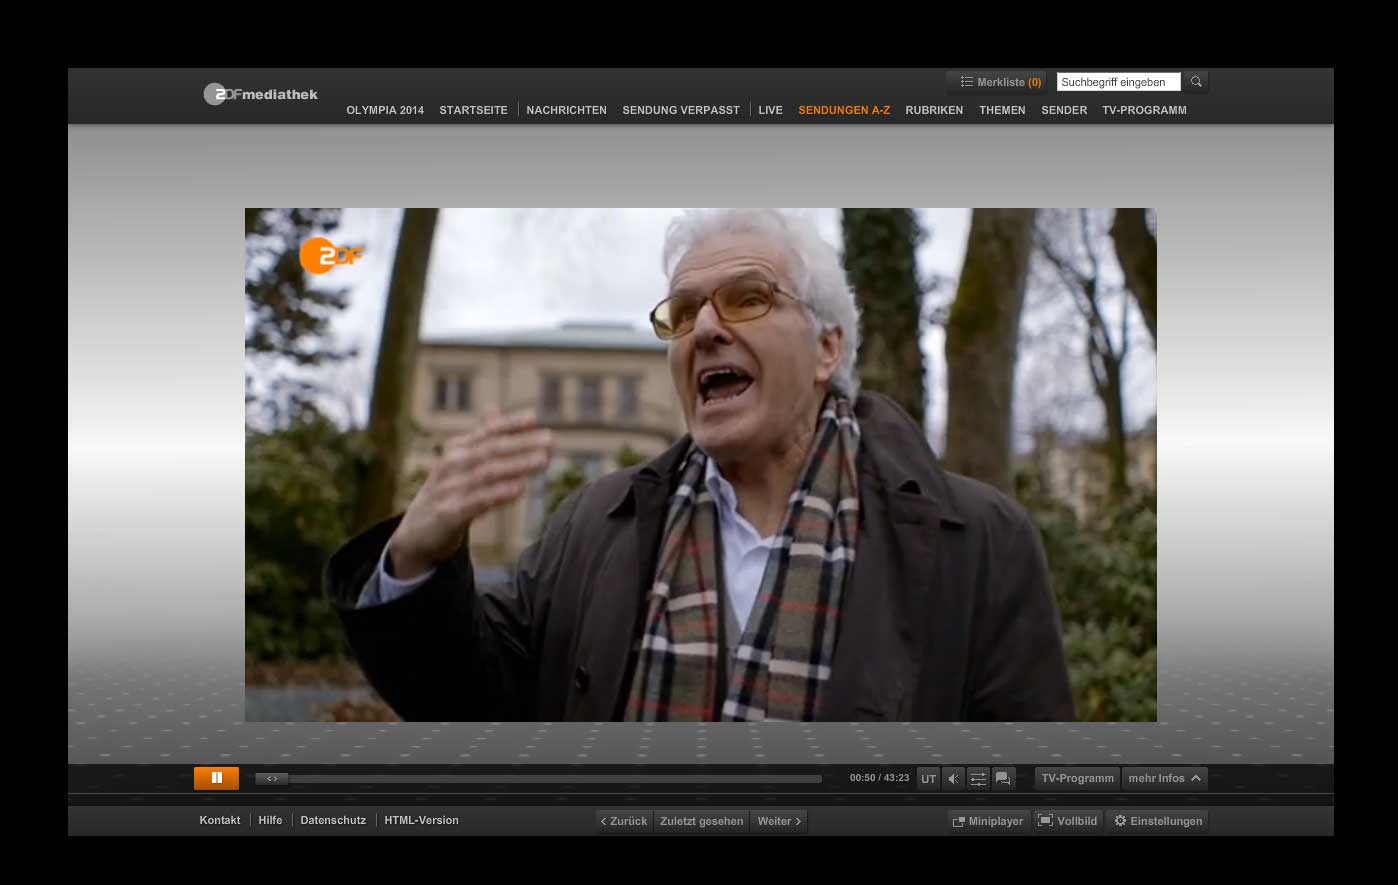Pause the video with the orange button
This screenshot has width=1398, height=885.
(216, 778)
